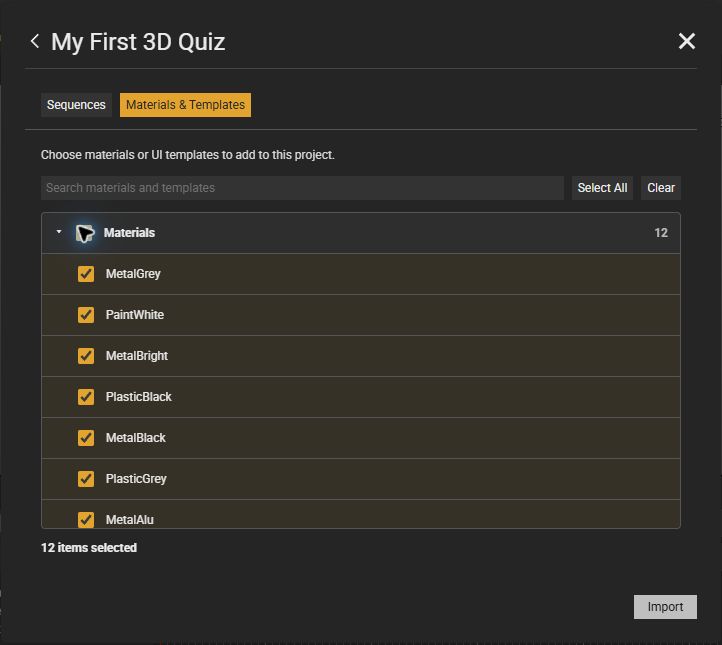Viewport: 722px width, 645px height.
Task: Click the MetalAlu material name
Action: 130,520
